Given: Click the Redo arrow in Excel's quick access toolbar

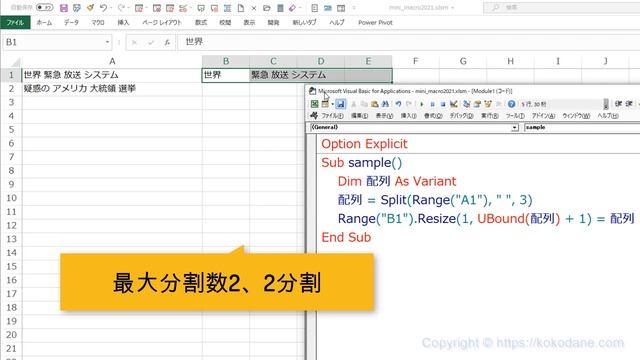Looking at the screenshot, I should tap(121, 8).
